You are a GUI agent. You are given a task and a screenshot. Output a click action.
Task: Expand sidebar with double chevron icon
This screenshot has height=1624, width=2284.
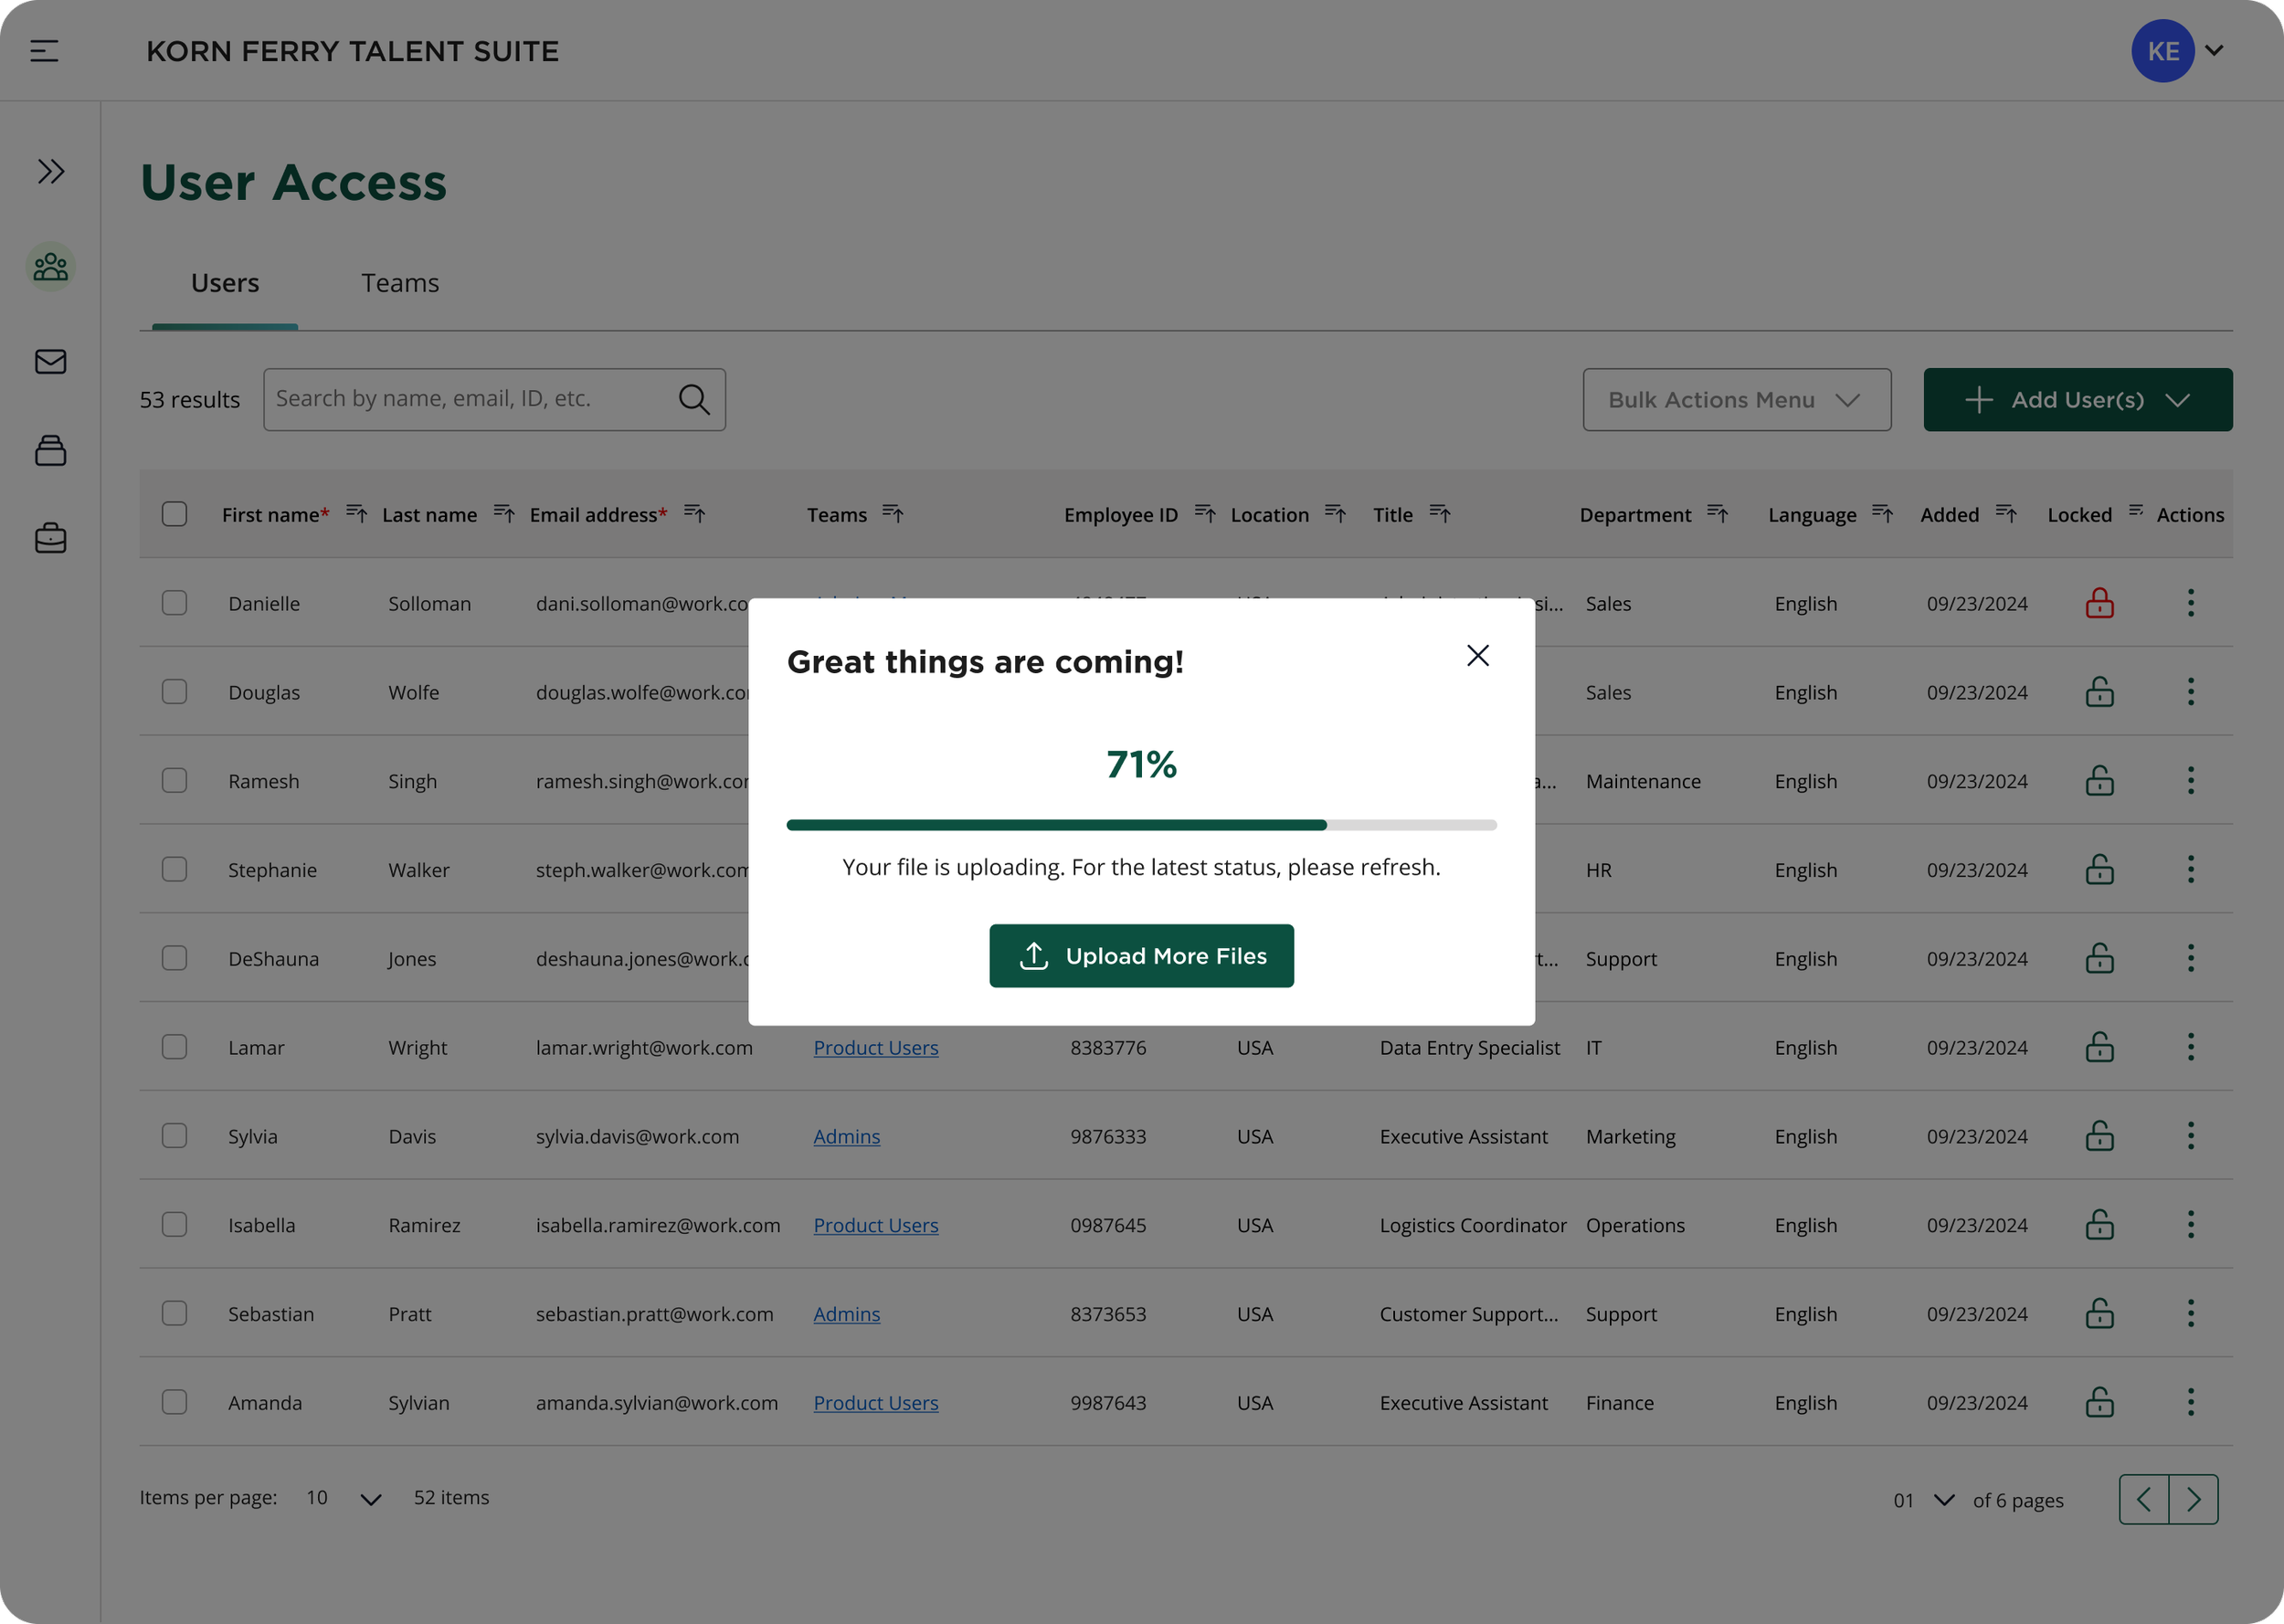point(51,171)
